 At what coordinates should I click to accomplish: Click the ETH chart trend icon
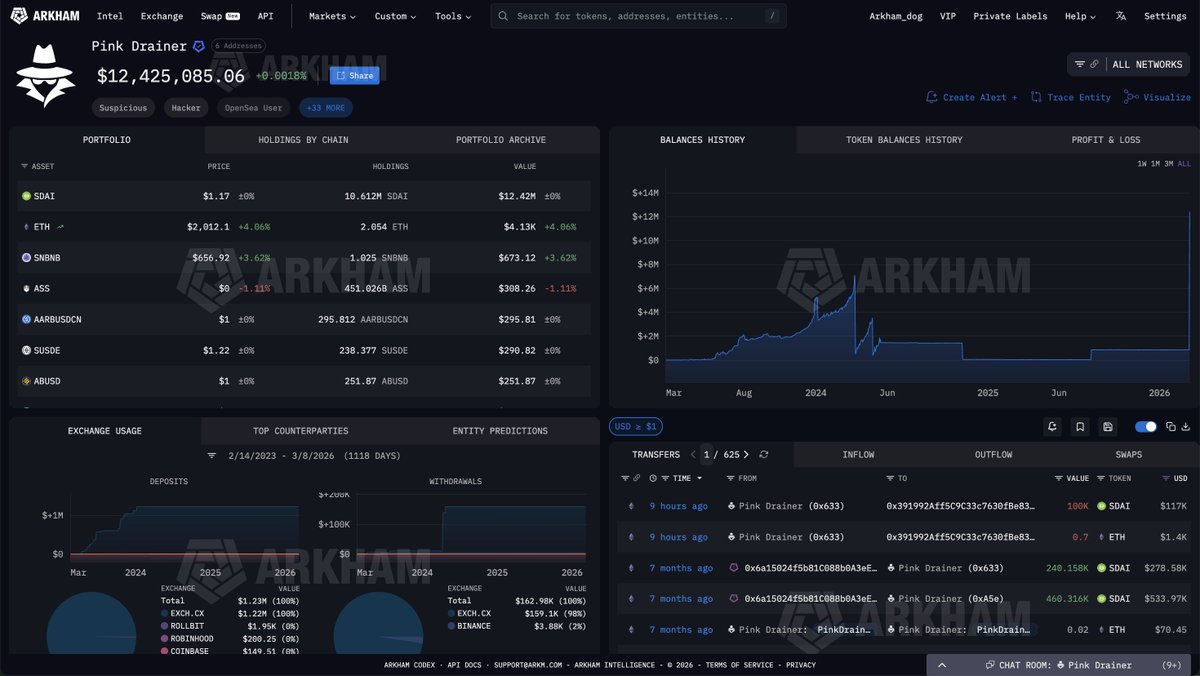click(59, 227)
